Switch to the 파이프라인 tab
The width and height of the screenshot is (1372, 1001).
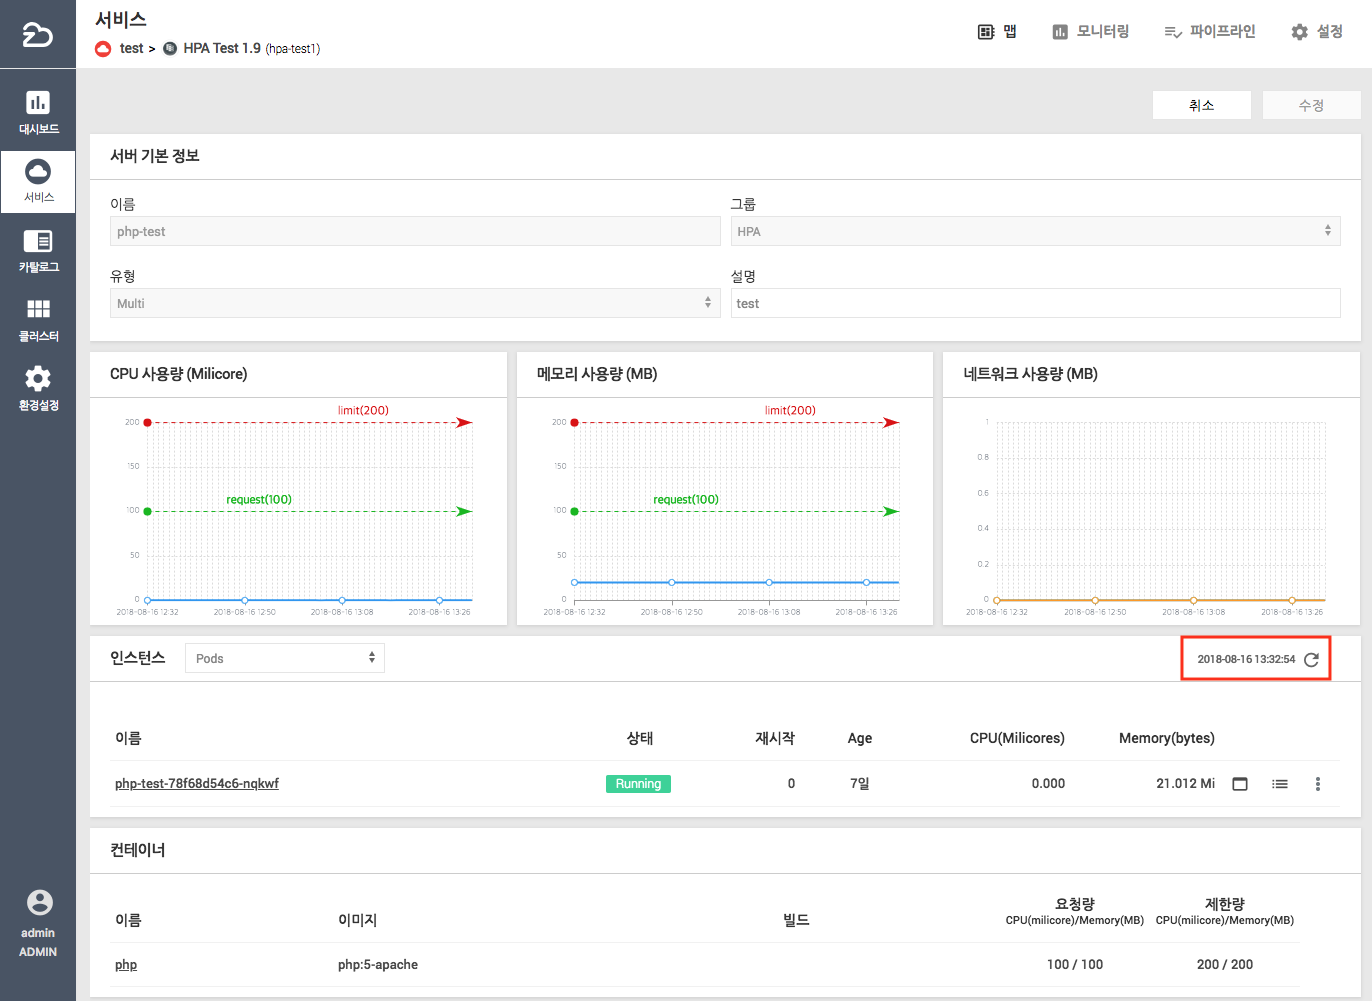click(x=1209, y=32)
